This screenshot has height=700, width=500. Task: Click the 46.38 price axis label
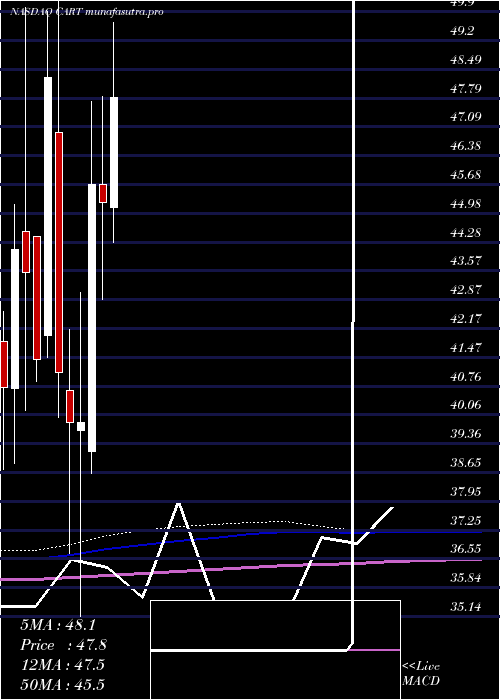click(466, 146)
